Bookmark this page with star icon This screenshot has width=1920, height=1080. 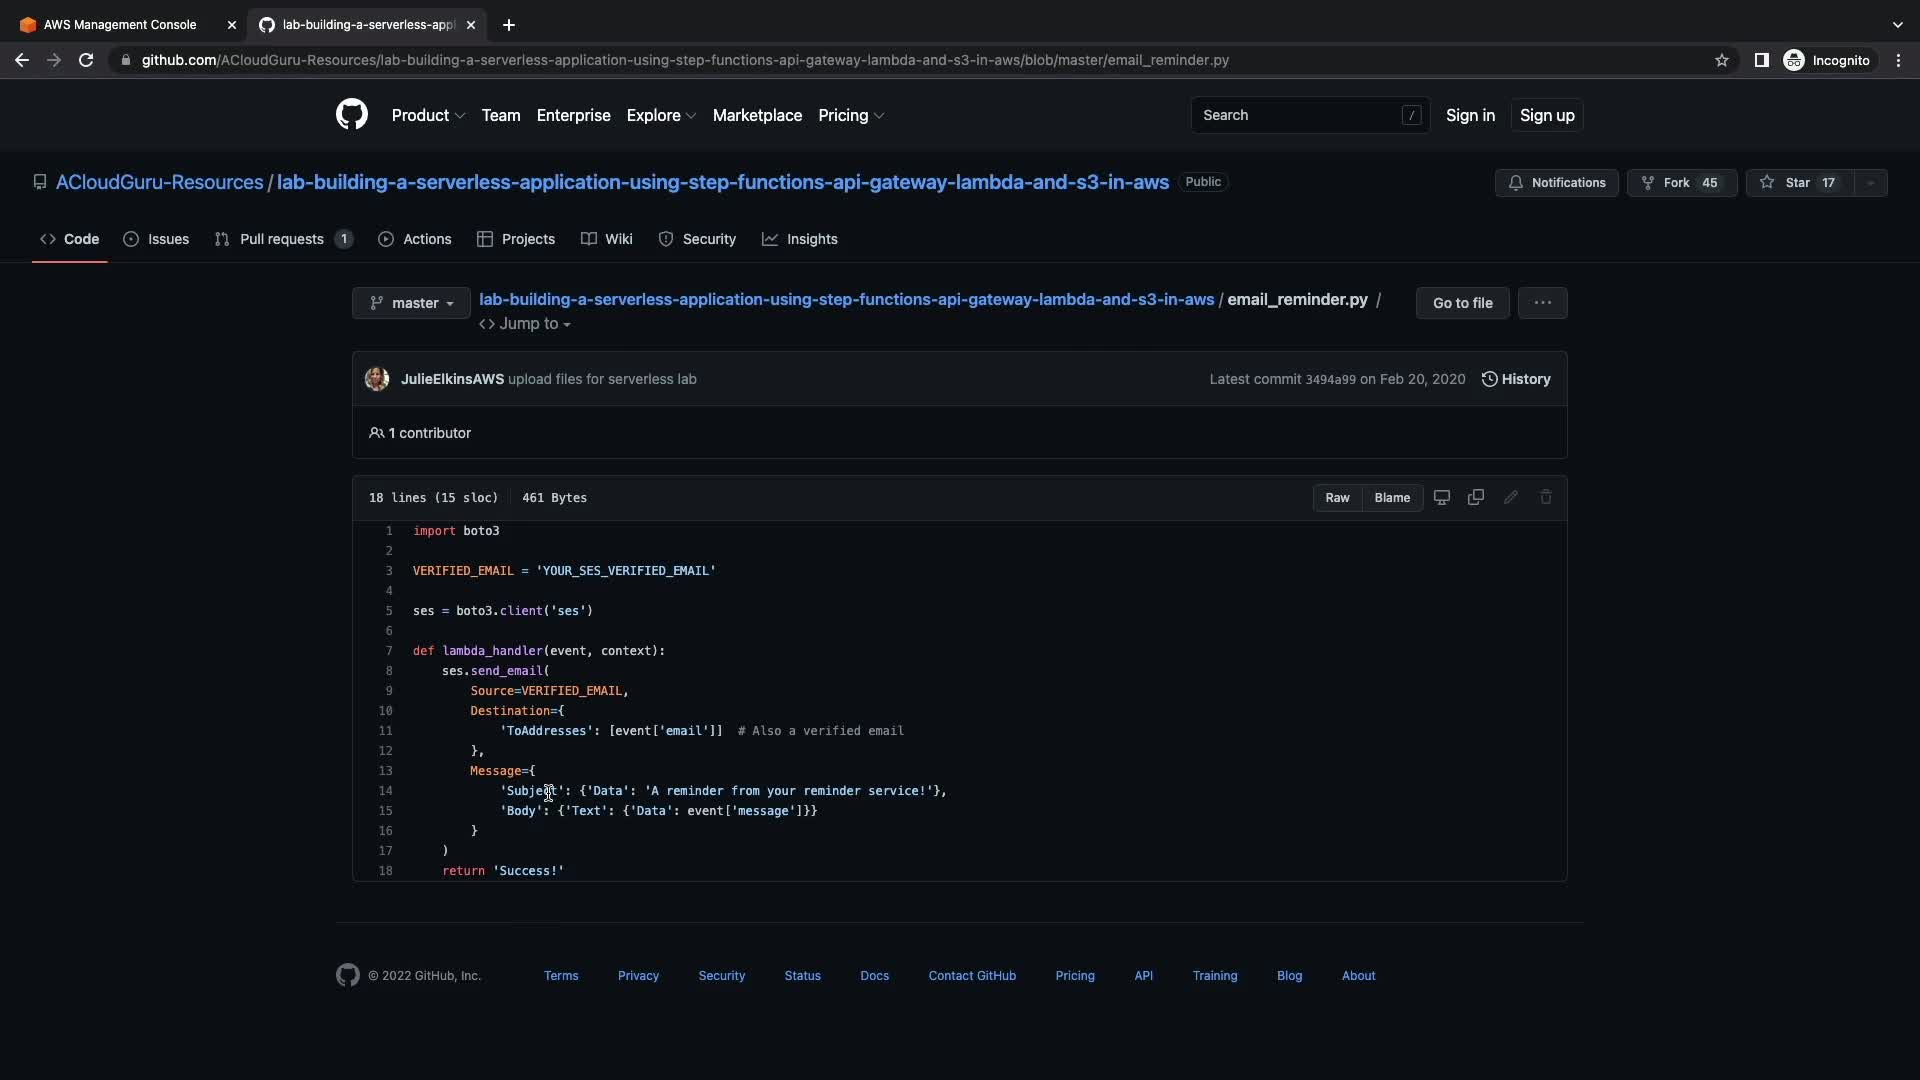pyautogui.click(x=1721, y=60)
